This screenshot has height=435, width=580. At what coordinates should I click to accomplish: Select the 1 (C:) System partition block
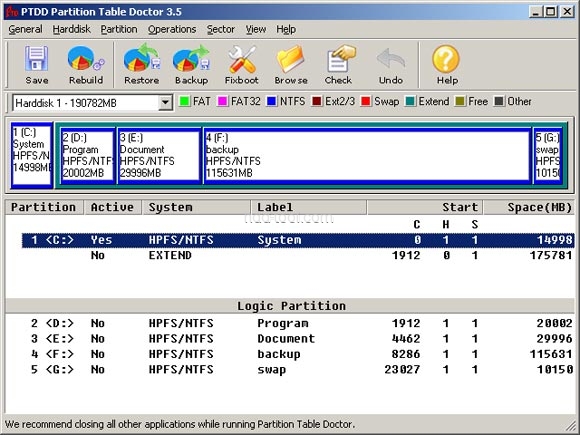[x=32, y=155]
